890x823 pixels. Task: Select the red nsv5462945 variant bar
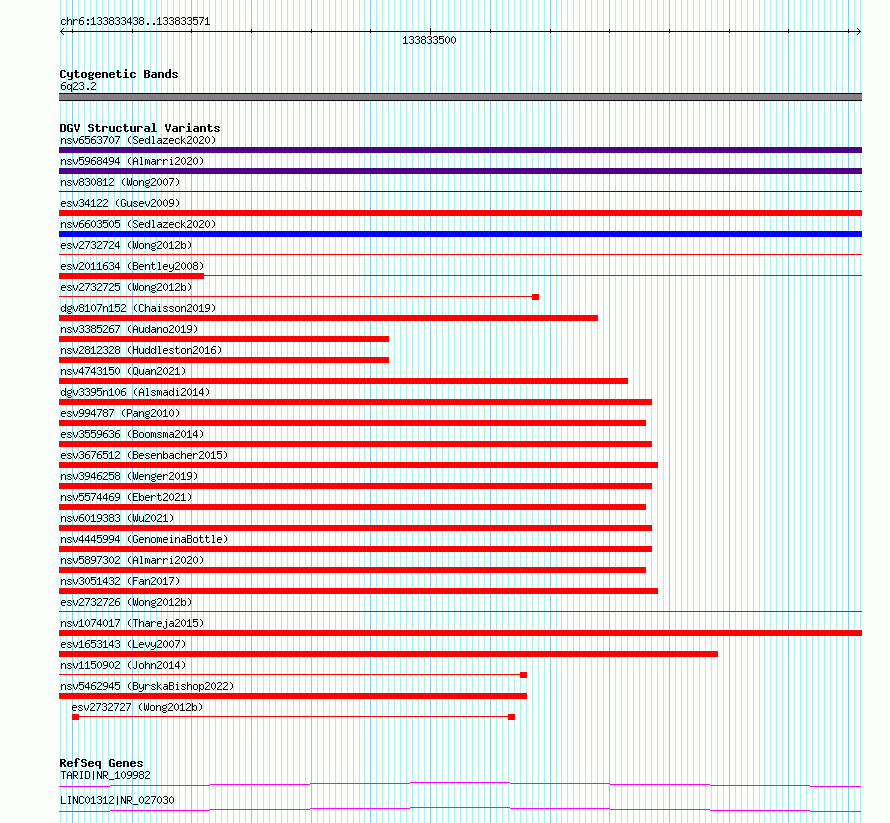(x=293, y=696)
